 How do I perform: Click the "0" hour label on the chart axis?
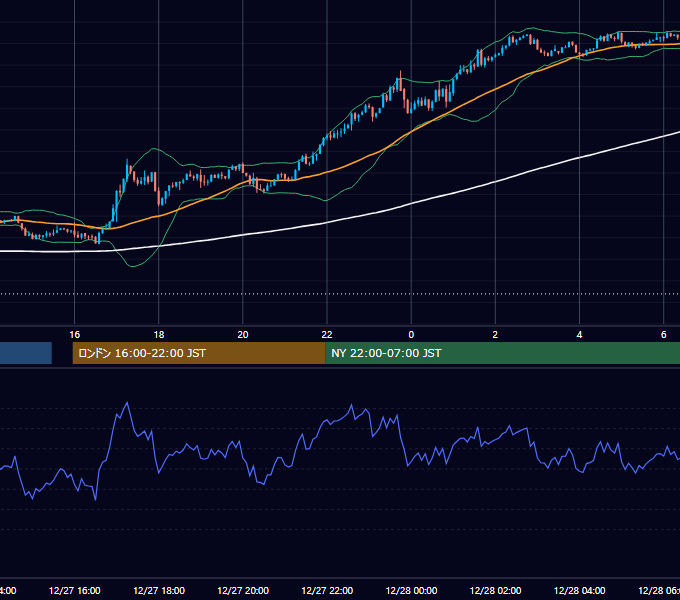click(411, 335)
